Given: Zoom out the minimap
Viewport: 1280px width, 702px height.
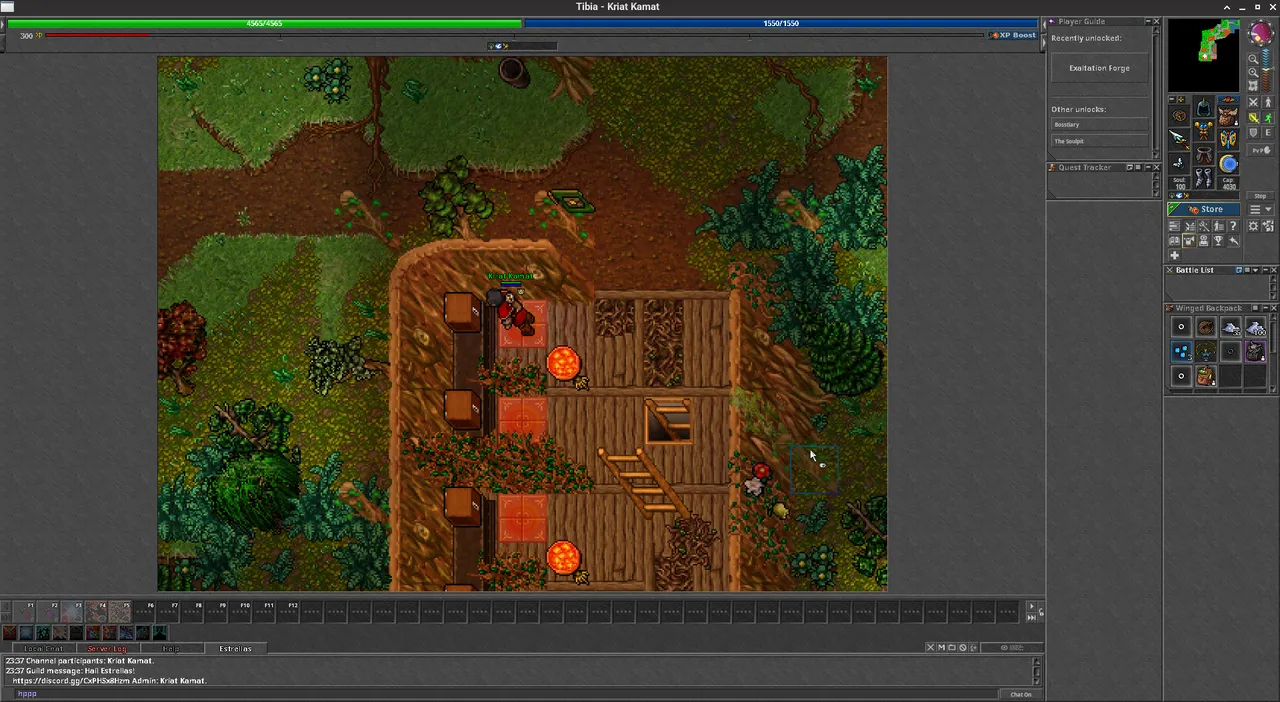Looking at the screenshot, I should click(1253, 59).
